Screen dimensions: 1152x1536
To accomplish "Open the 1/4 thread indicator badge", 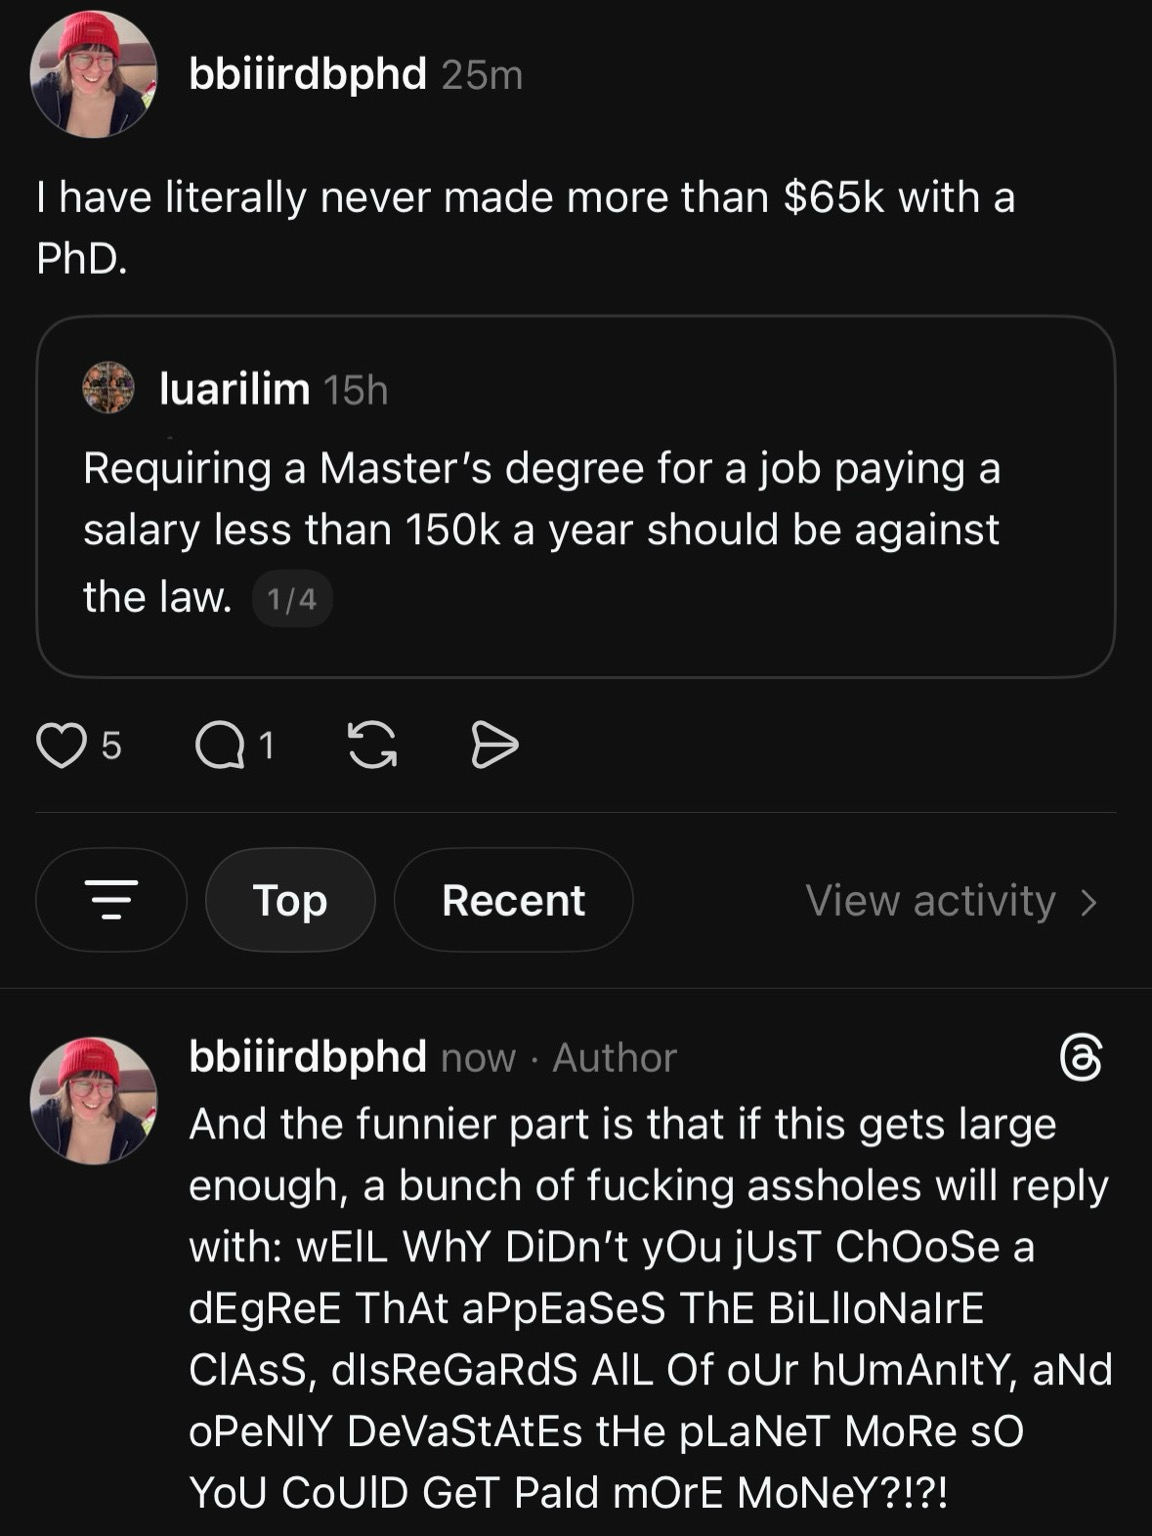I will (x=292, y=599).
